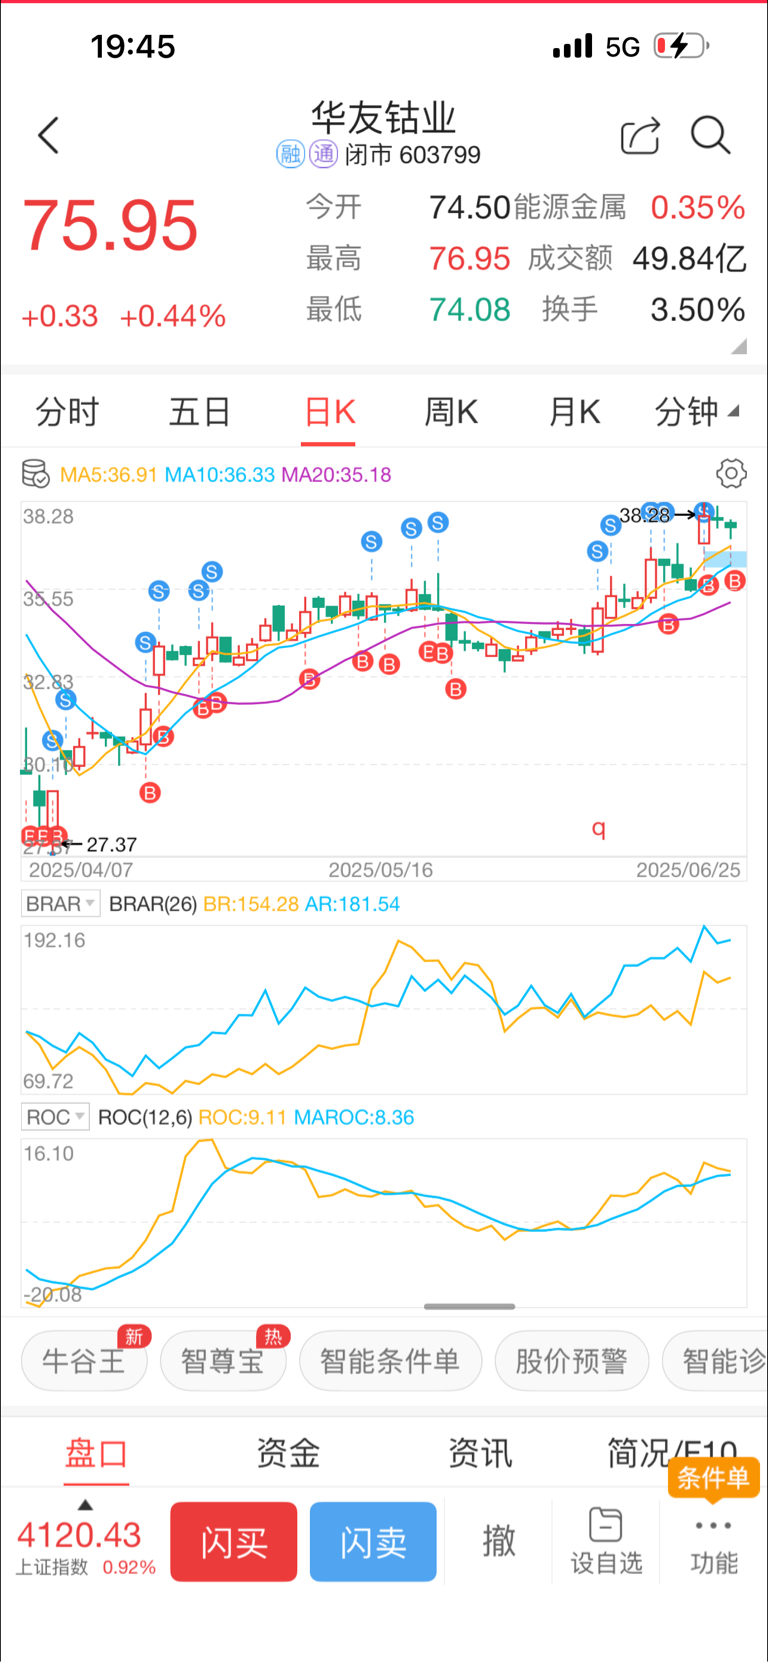Select the 资金 capital flow tab
The height and width of the screenshot is (1662, 768).
click(x=288, y=1452)
